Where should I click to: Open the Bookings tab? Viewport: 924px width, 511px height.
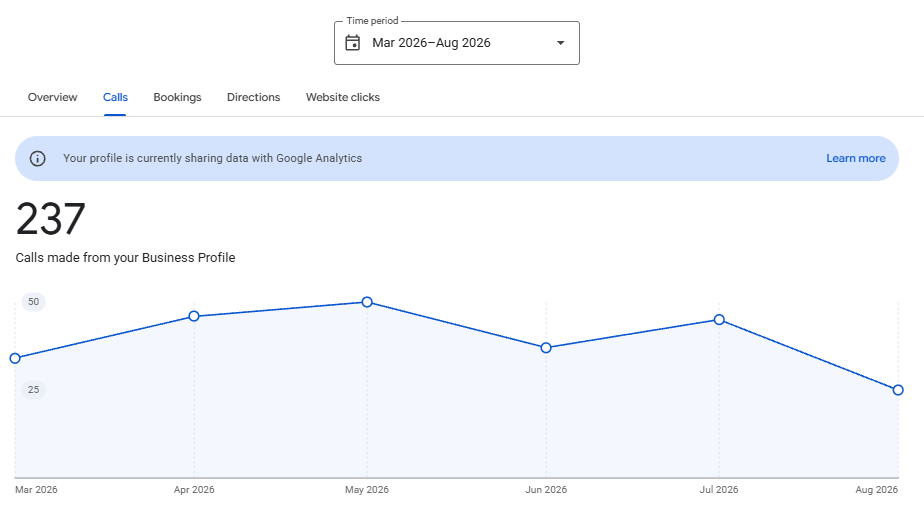coord(177,97)
